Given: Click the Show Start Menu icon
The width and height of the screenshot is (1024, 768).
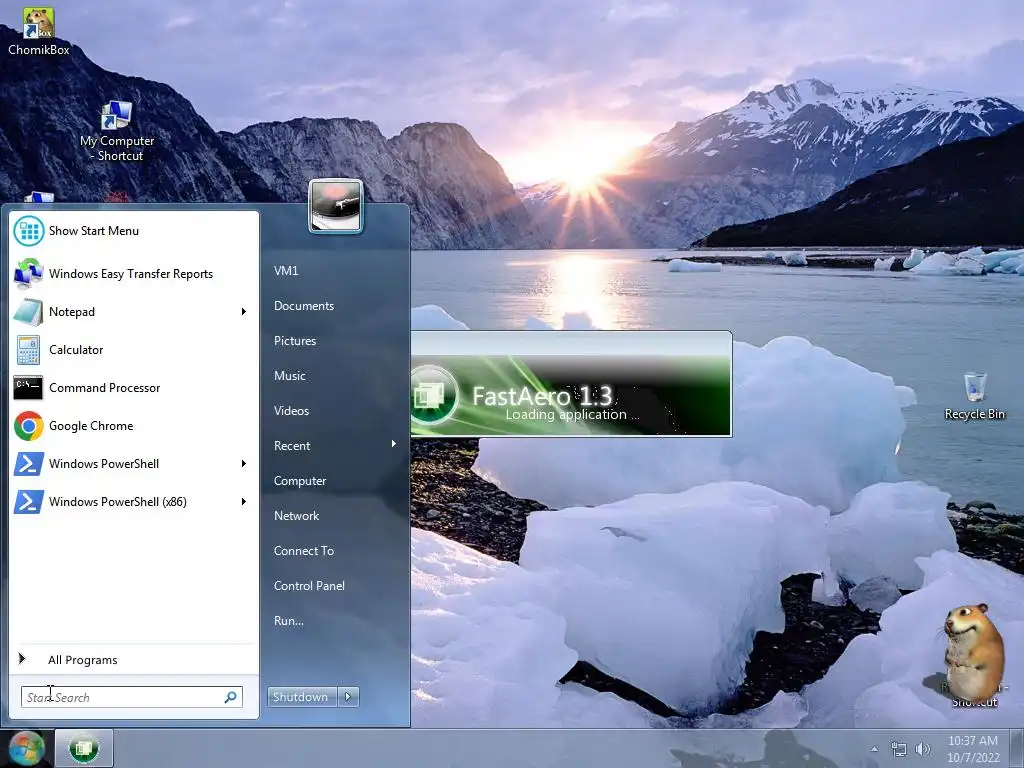Looking at the screenshot, I should [x=29, y=231].
